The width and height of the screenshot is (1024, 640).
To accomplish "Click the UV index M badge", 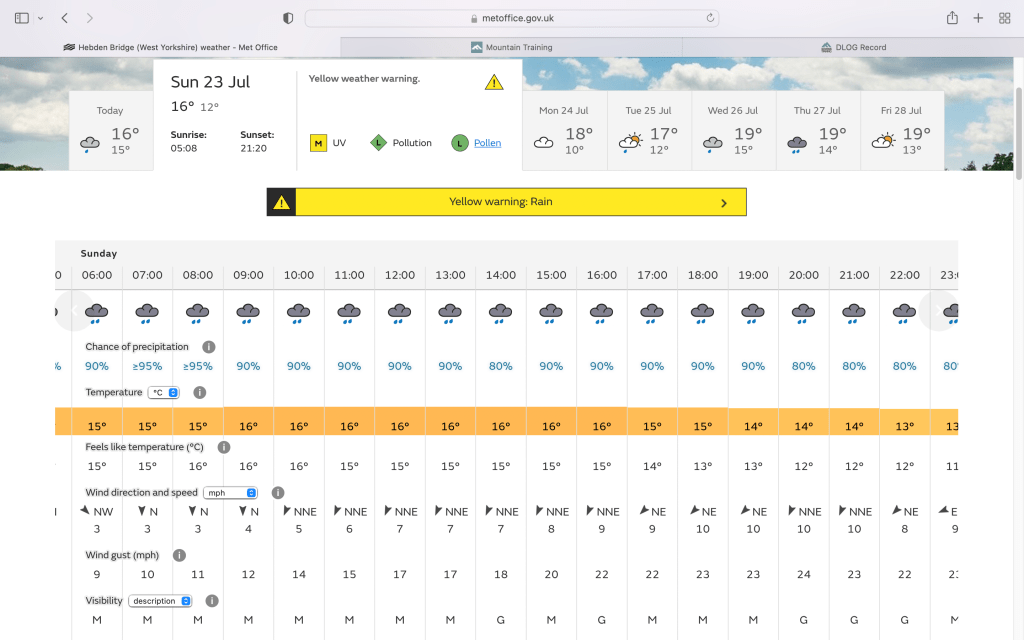I will click(318, 143).
